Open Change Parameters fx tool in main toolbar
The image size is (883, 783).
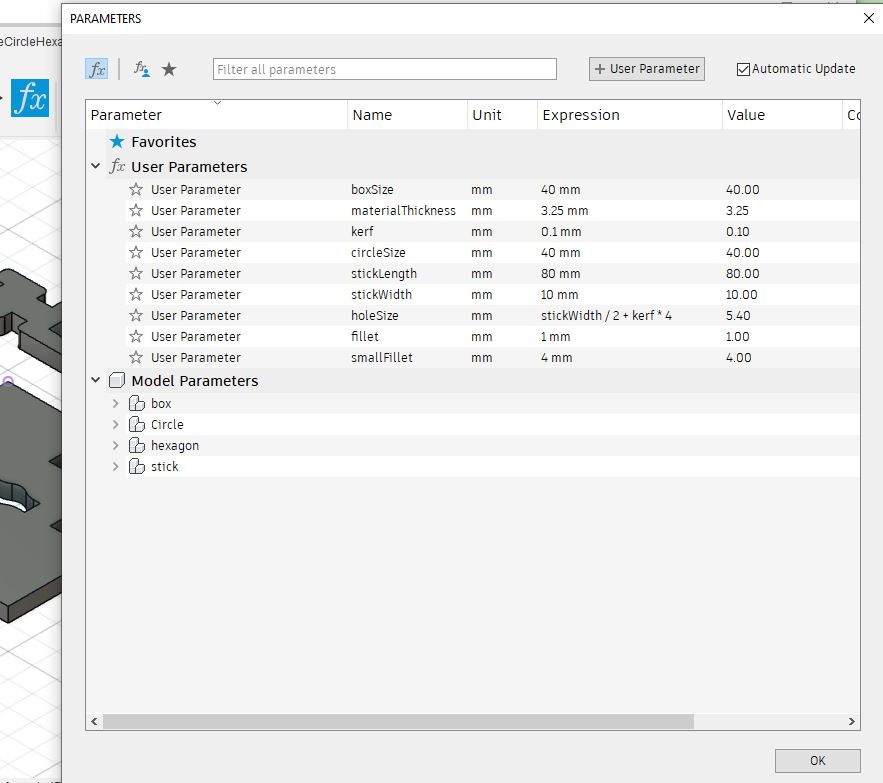click(x=30, y=98)
